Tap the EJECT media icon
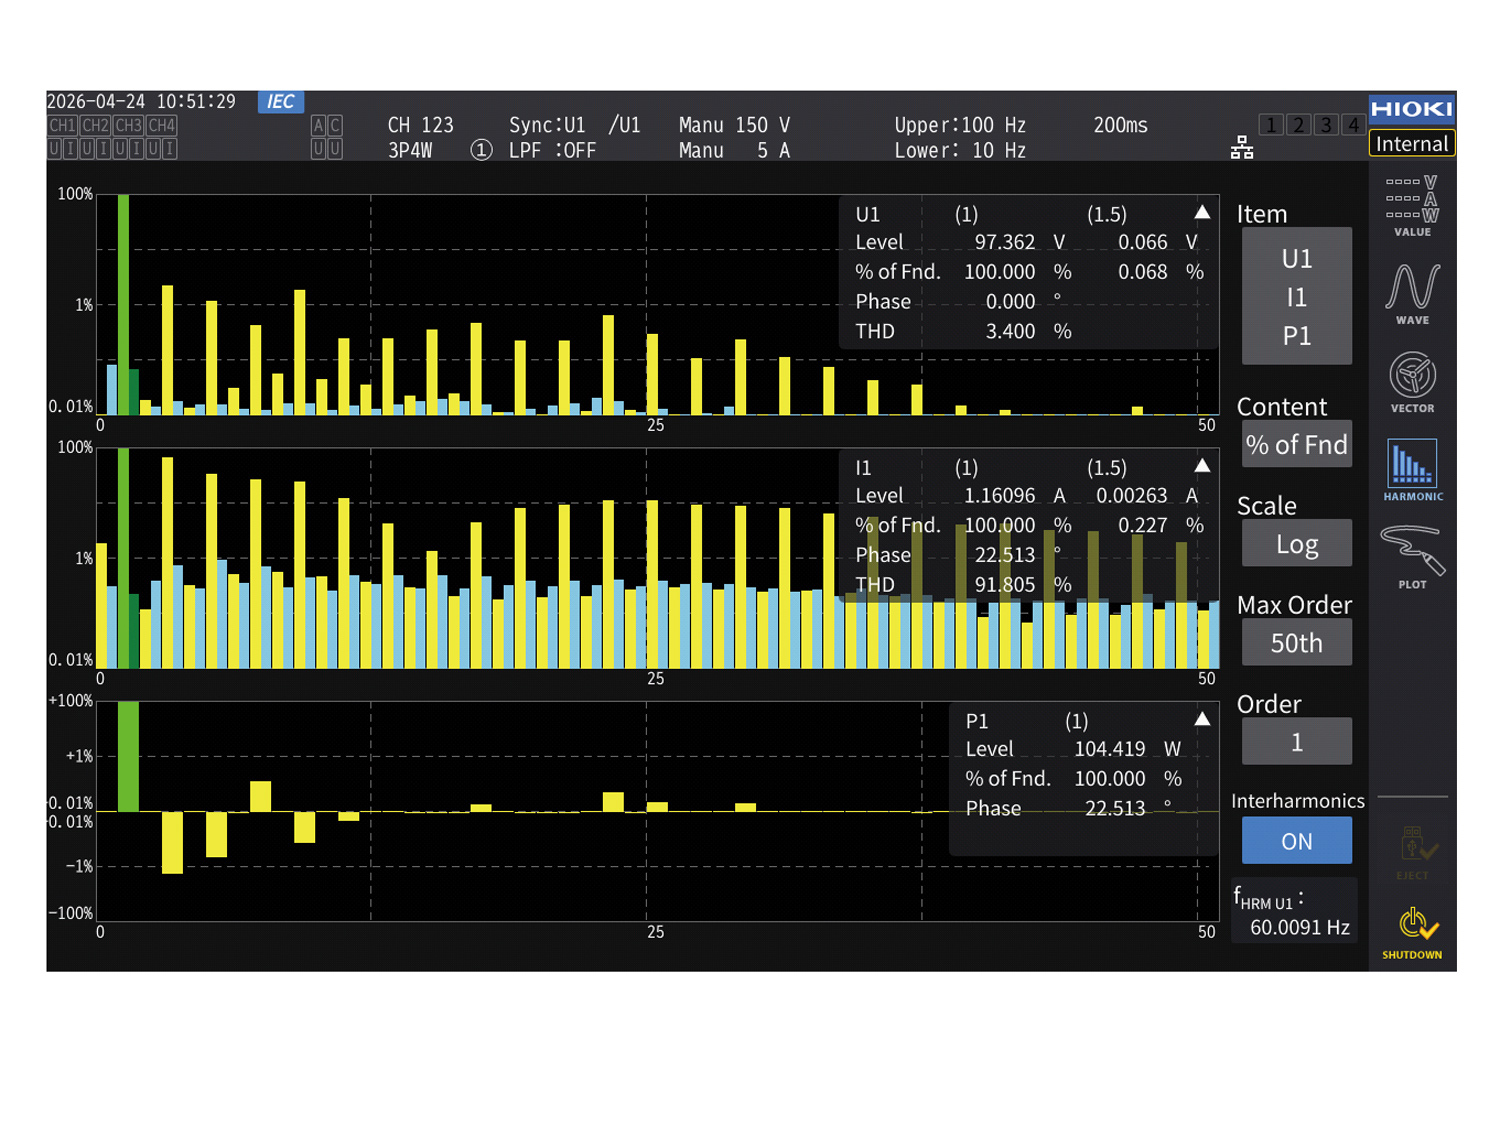This screenshot has width=1500, height=1125. click(x=1412, y=853)
